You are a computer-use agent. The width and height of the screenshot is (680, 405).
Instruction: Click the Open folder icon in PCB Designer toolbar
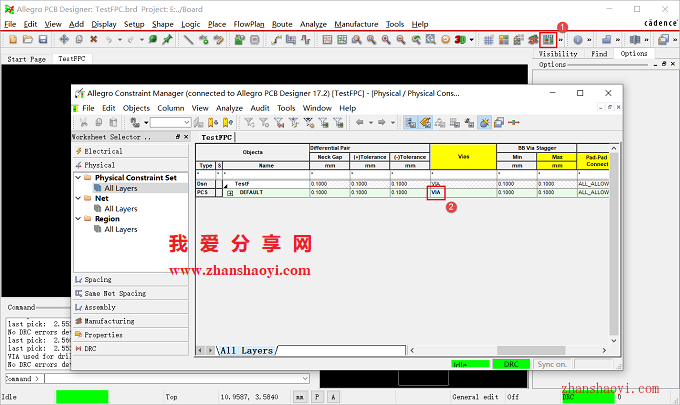28,39
